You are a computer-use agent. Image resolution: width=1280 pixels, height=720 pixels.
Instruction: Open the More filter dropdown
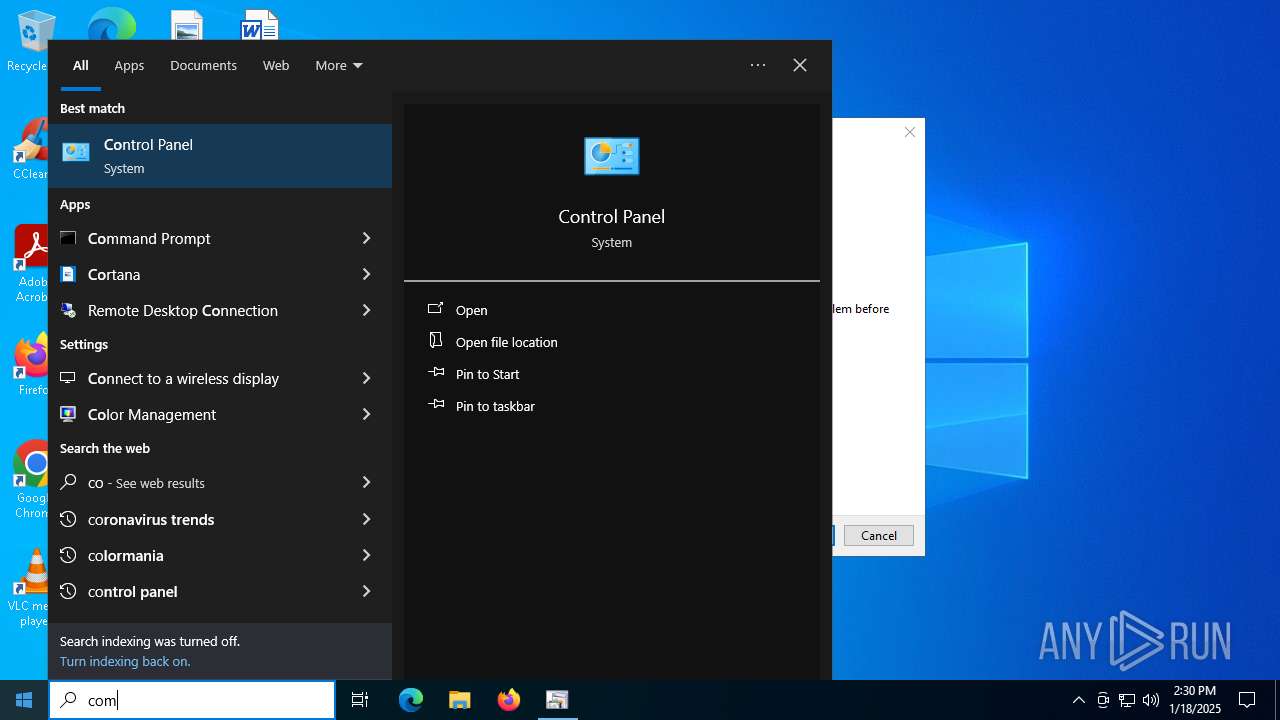[339, 65]
